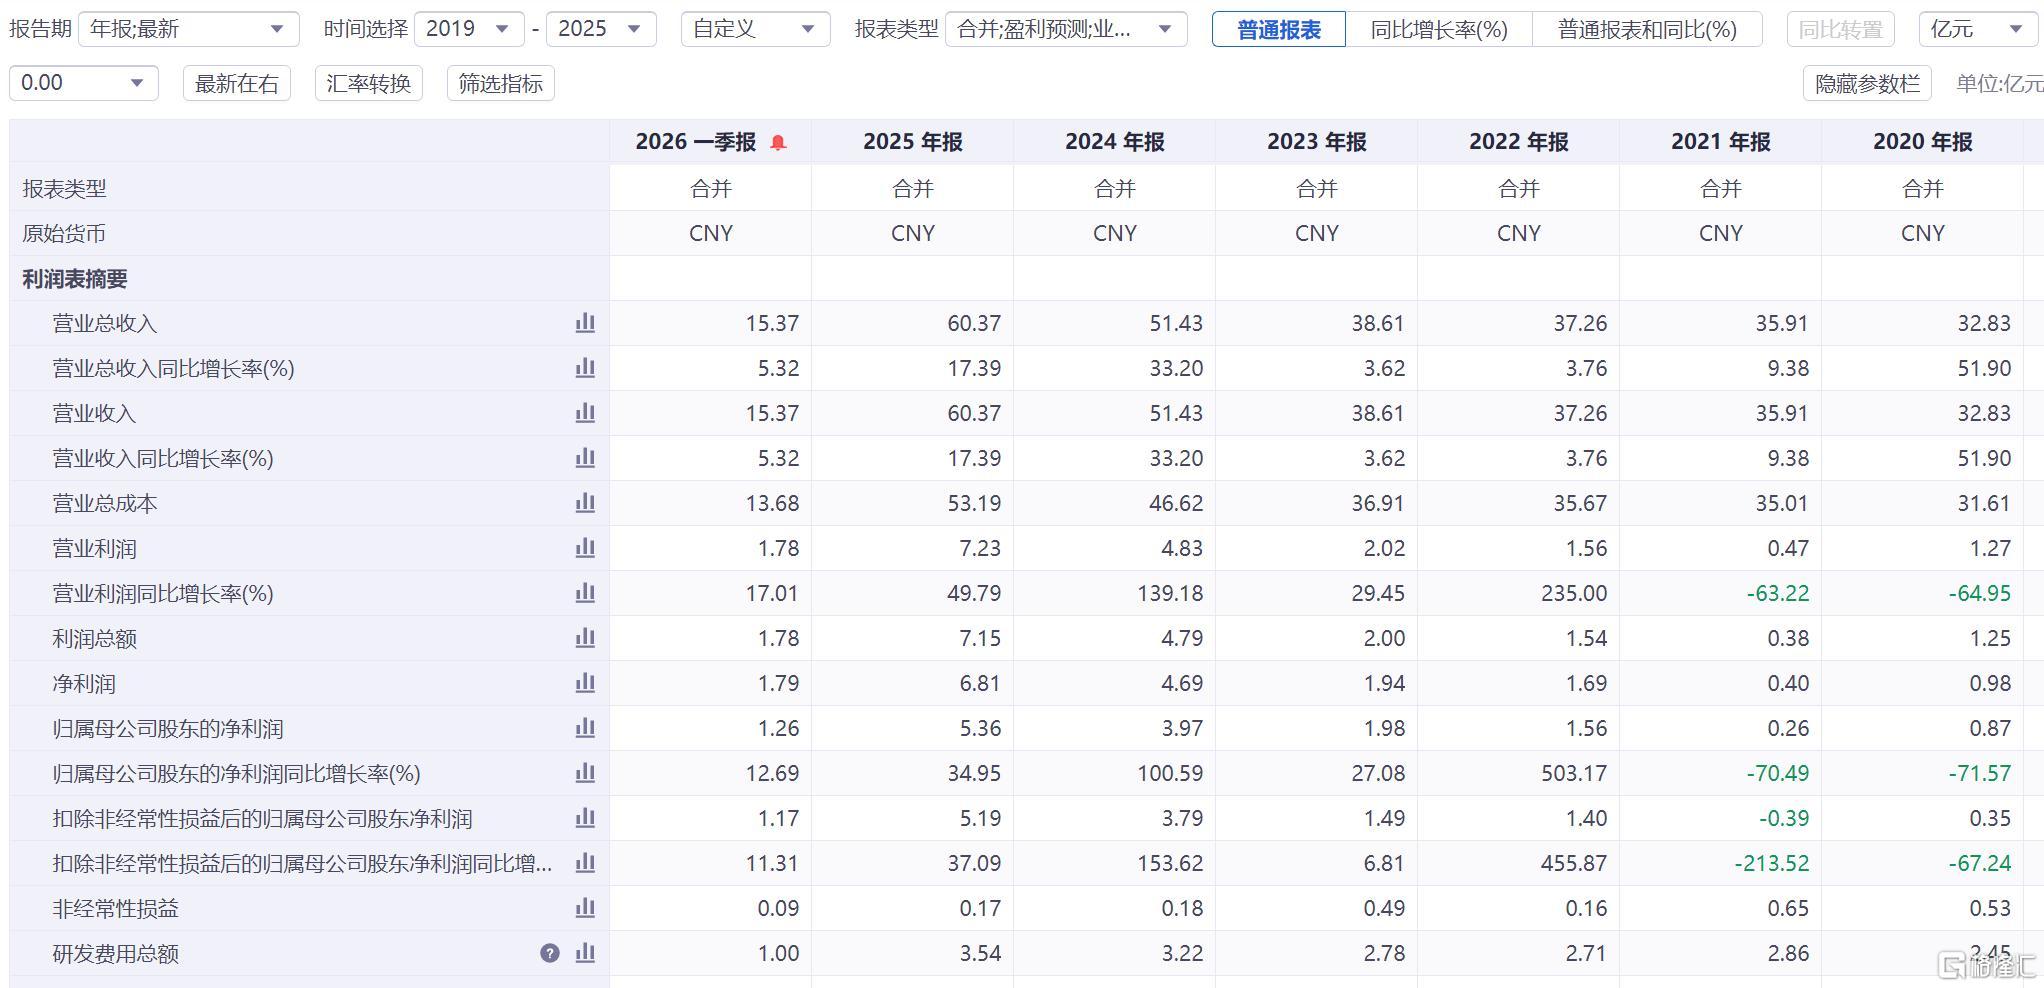Select the 2020 年报 column header
The image size is (2044, 988).
pyautogui.click(x=1923, y=142)
